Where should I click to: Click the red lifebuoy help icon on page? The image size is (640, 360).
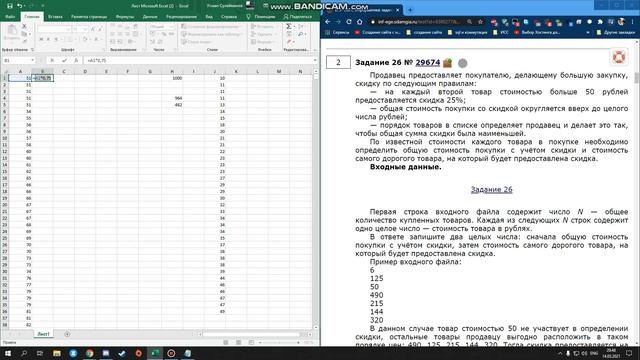pyautogui.click(x=619, y=57)
